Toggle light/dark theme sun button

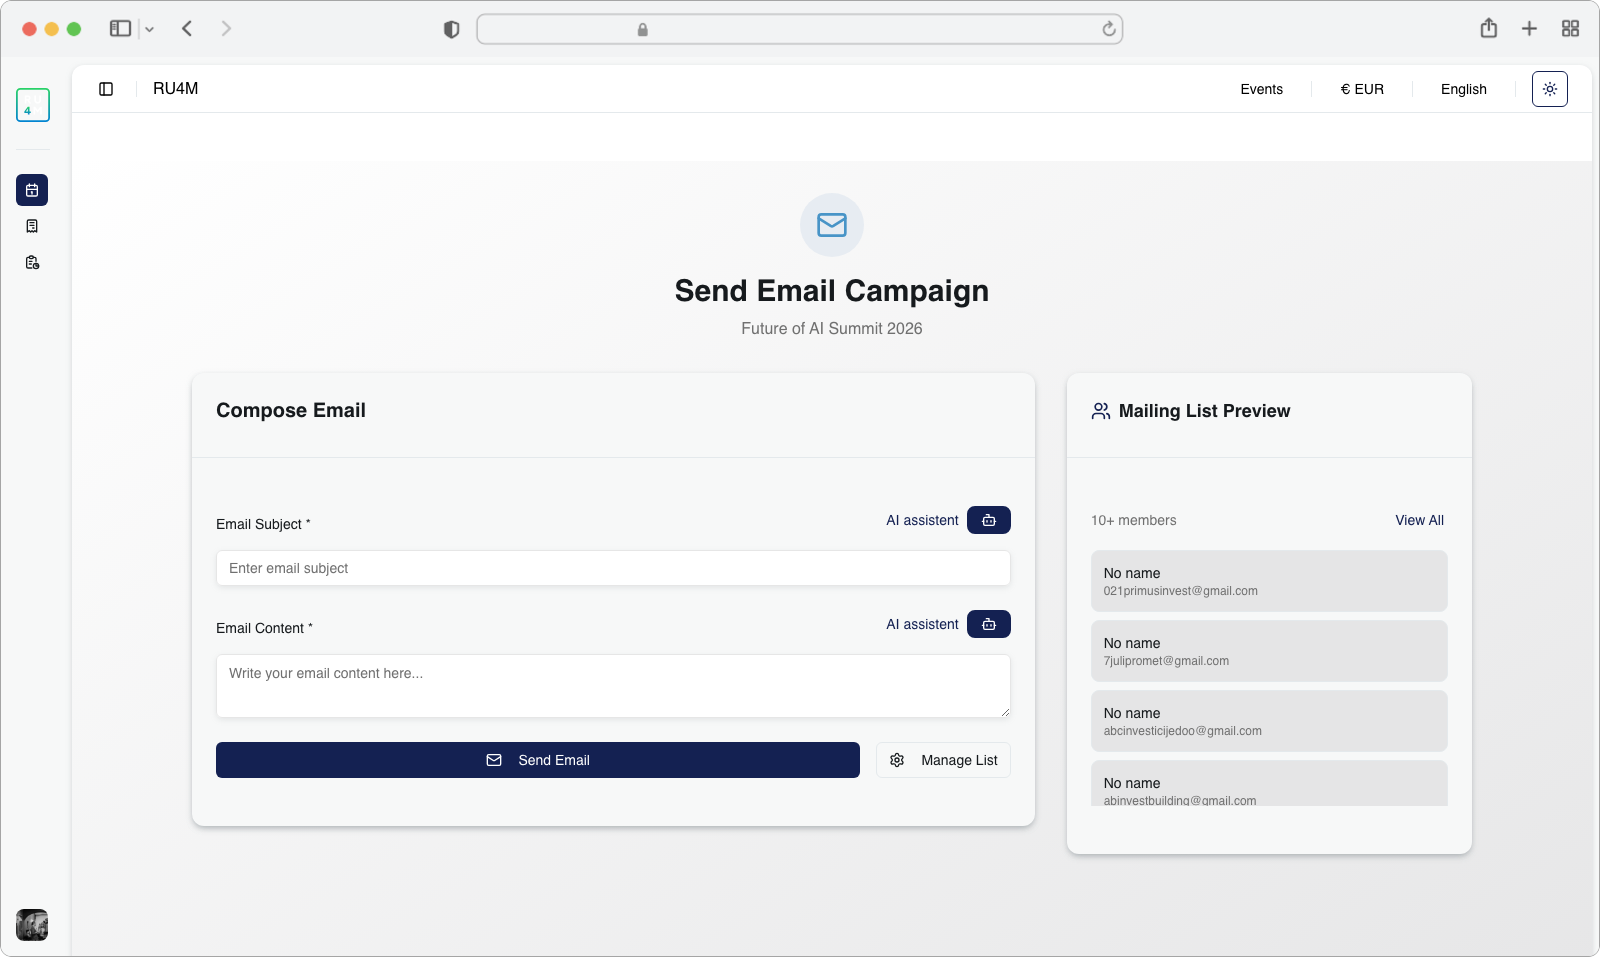pos(1549,89)
